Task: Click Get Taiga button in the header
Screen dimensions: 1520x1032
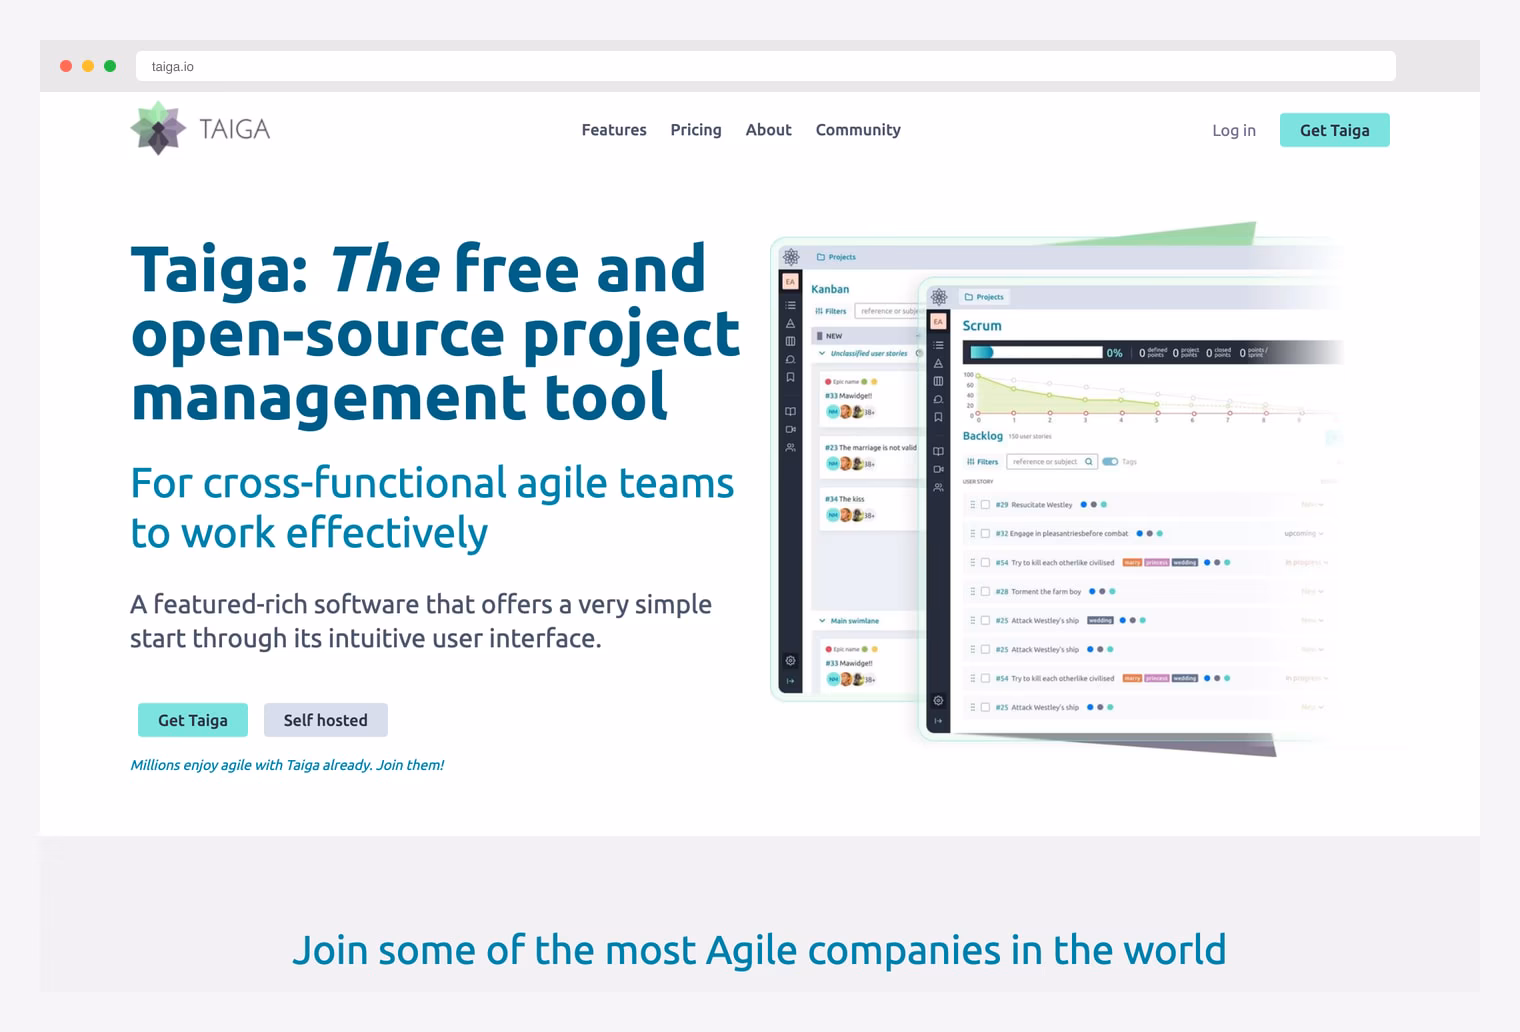Action: tap(1335, 130)
